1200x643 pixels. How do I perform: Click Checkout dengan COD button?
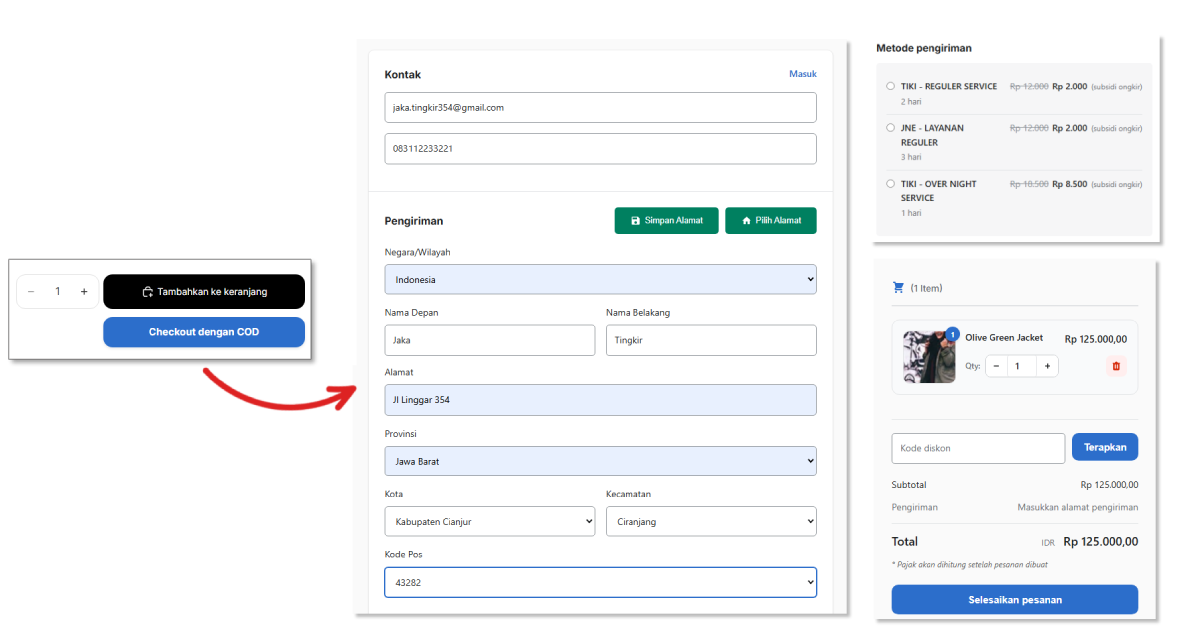point(204,332)
